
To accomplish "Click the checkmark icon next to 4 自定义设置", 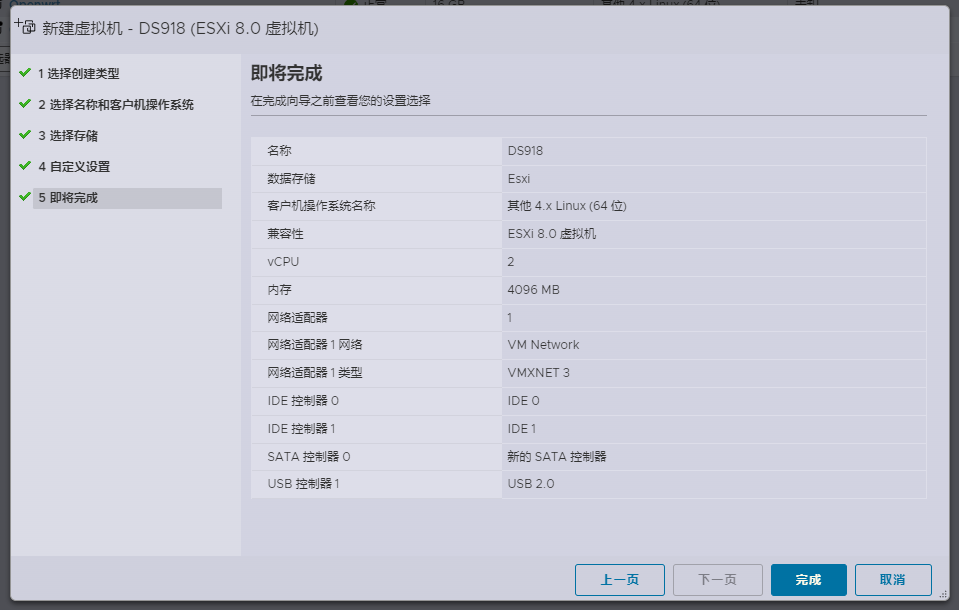I will click(25, 166).
